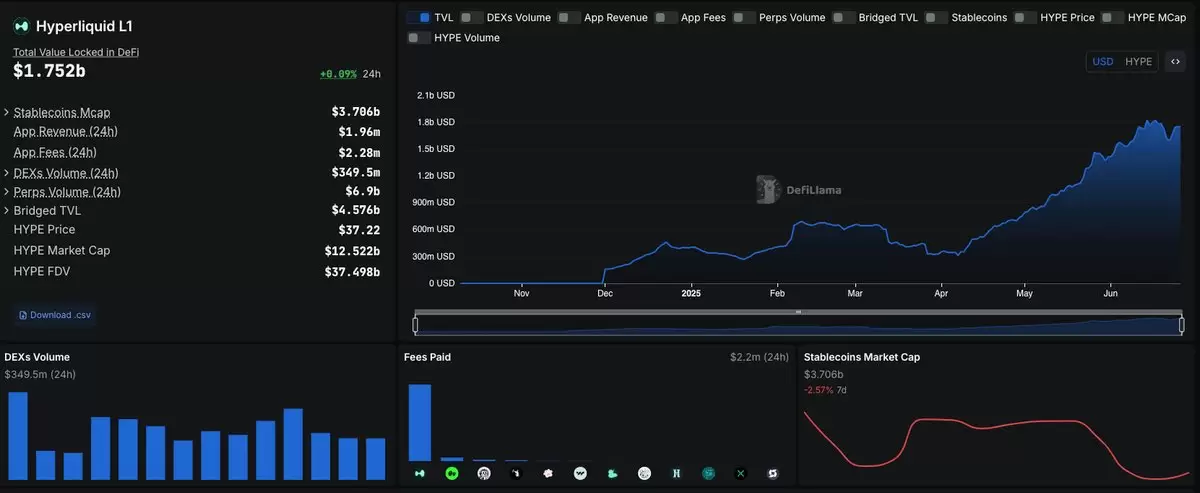
Task: Select the mint green duck-shaped protocol icon
Action: click(612, 473)
